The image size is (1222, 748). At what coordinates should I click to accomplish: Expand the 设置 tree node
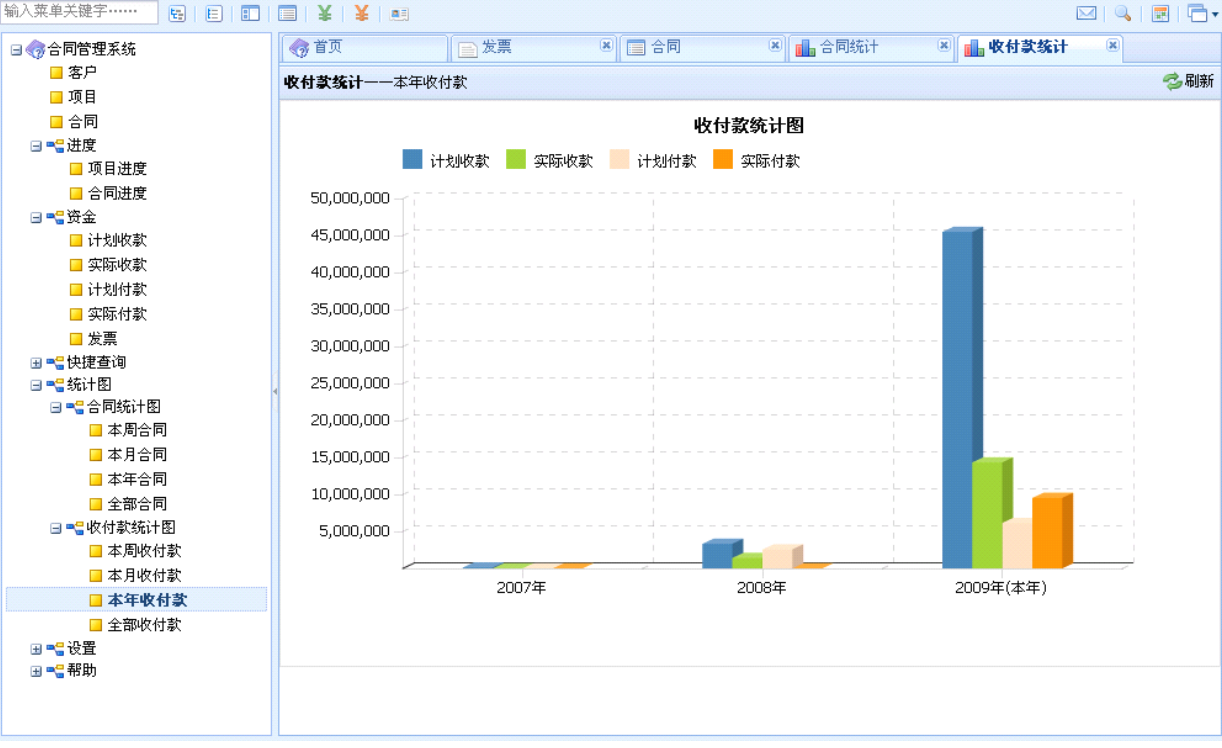pyautogui.click(x=36, y=649)
